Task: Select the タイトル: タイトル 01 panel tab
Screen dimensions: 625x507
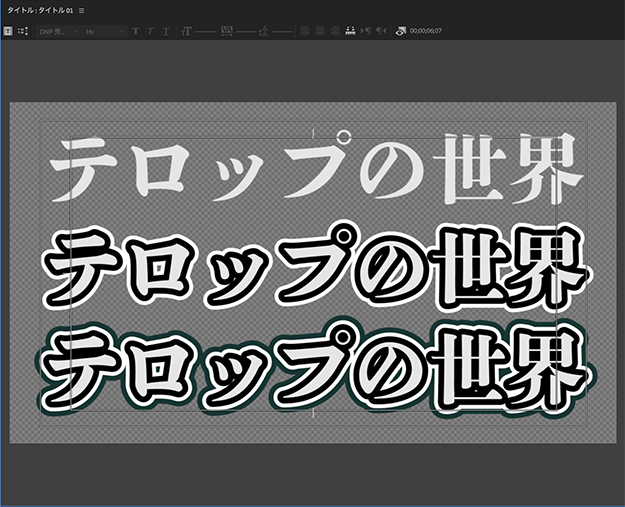Action: [38, 10]
